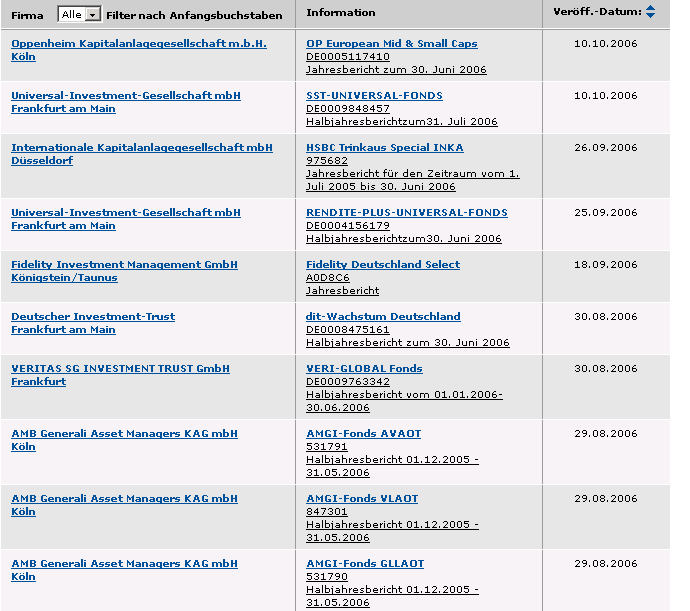
Task: Click the Firma column header
Action: coord(27,15)
